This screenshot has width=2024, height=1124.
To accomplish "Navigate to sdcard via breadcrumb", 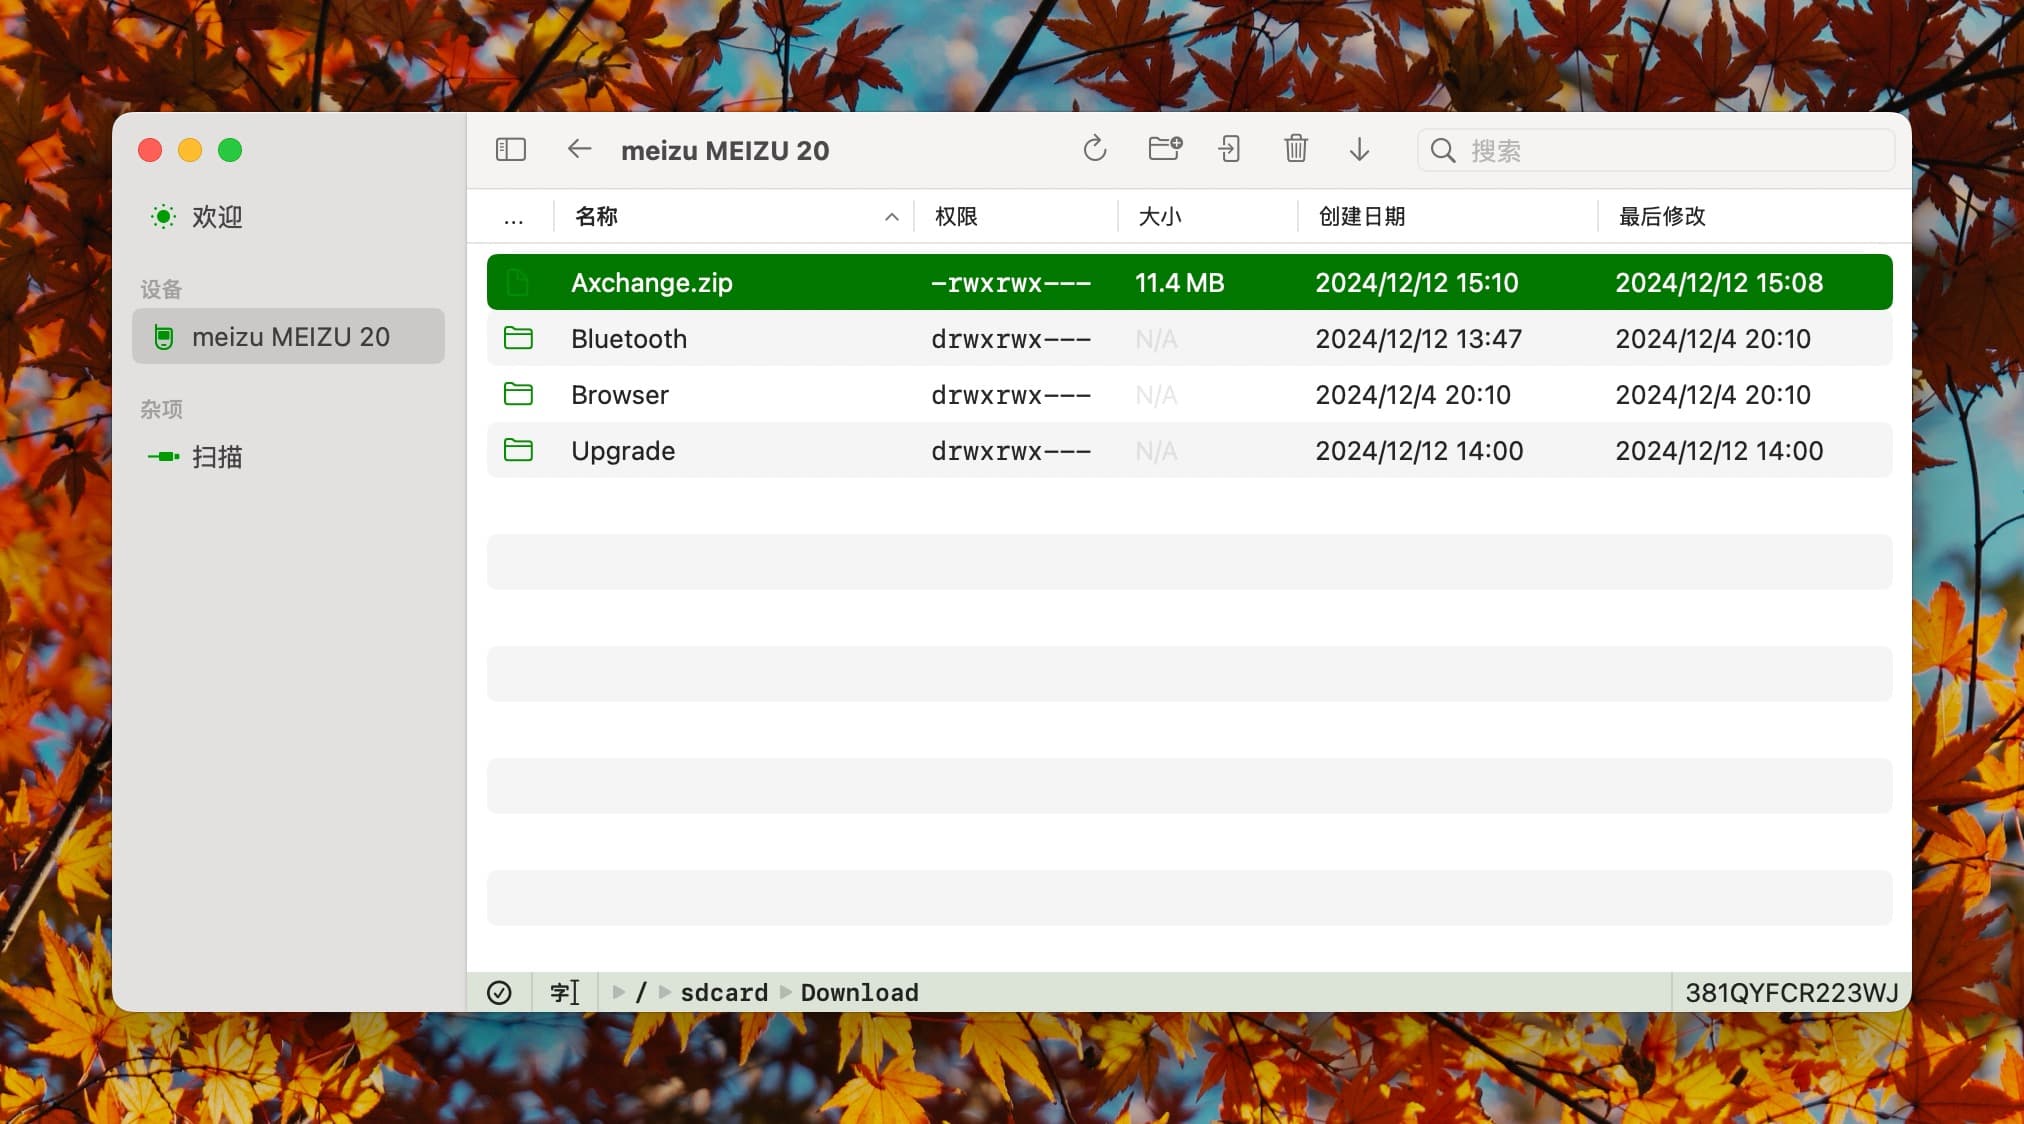I will point(722,992).
